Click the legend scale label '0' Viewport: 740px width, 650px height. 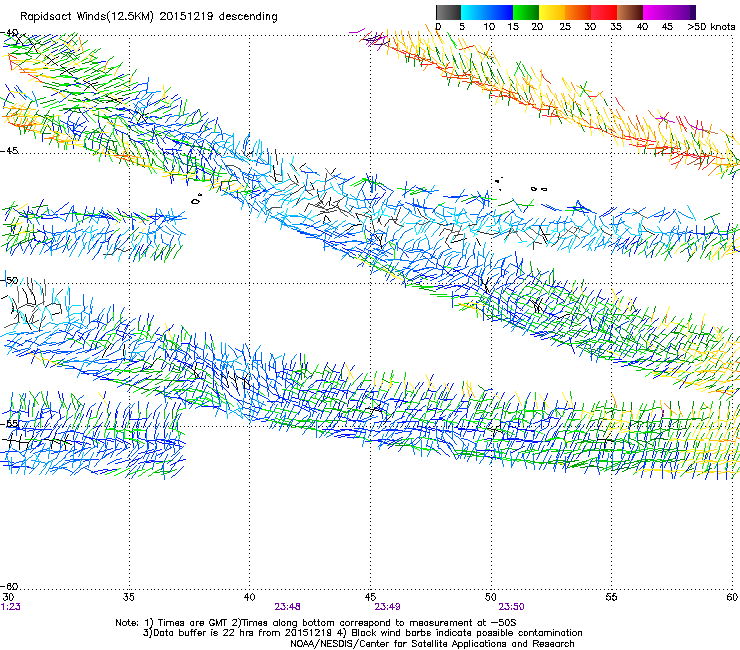(438, 27)
